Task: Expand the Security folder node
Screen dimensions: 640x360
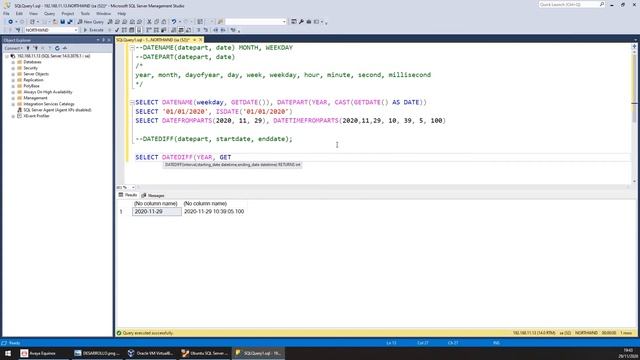Action: pyautogui.click(x=13, y=68)
